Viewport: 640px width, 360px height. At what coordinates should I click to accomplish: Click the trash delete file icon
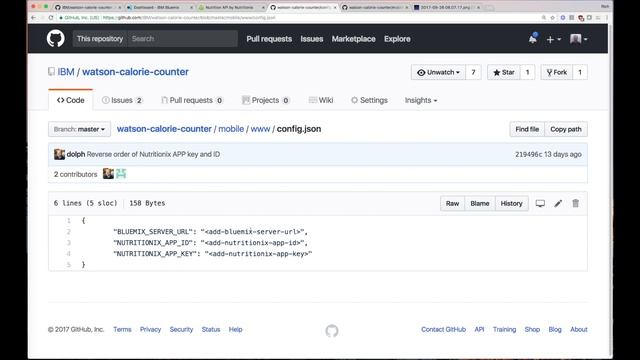click(x=576, y=203)
